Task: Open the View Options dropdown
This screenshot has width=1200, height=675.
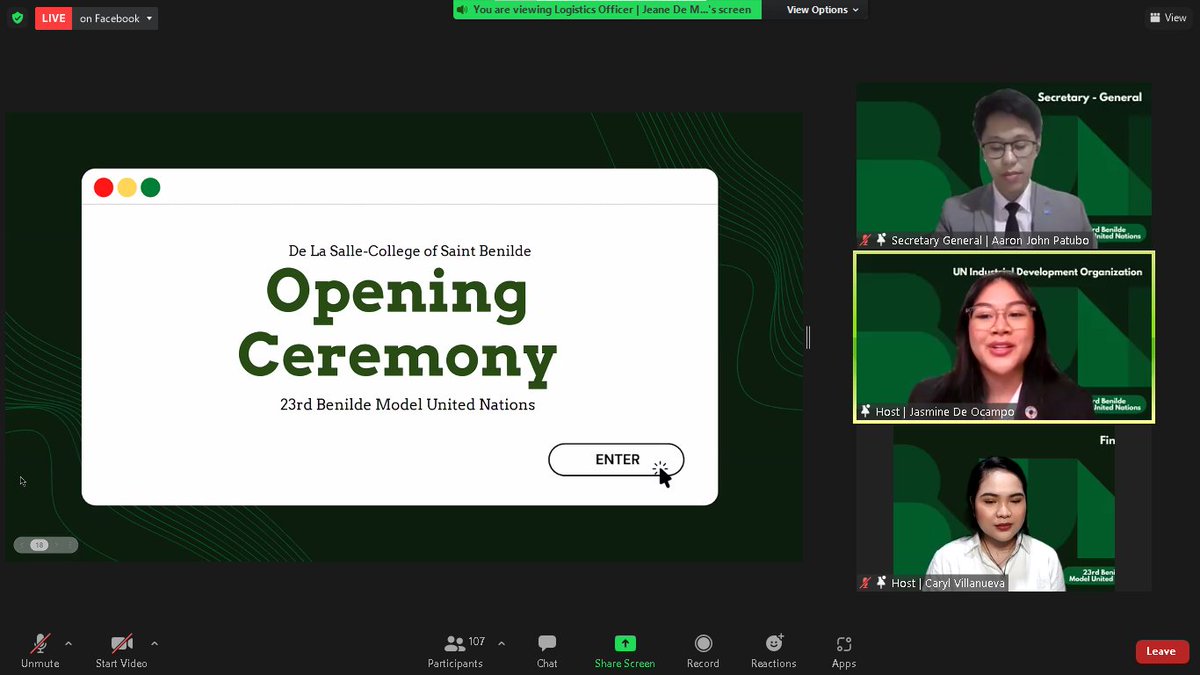Action: coord(823,10)
